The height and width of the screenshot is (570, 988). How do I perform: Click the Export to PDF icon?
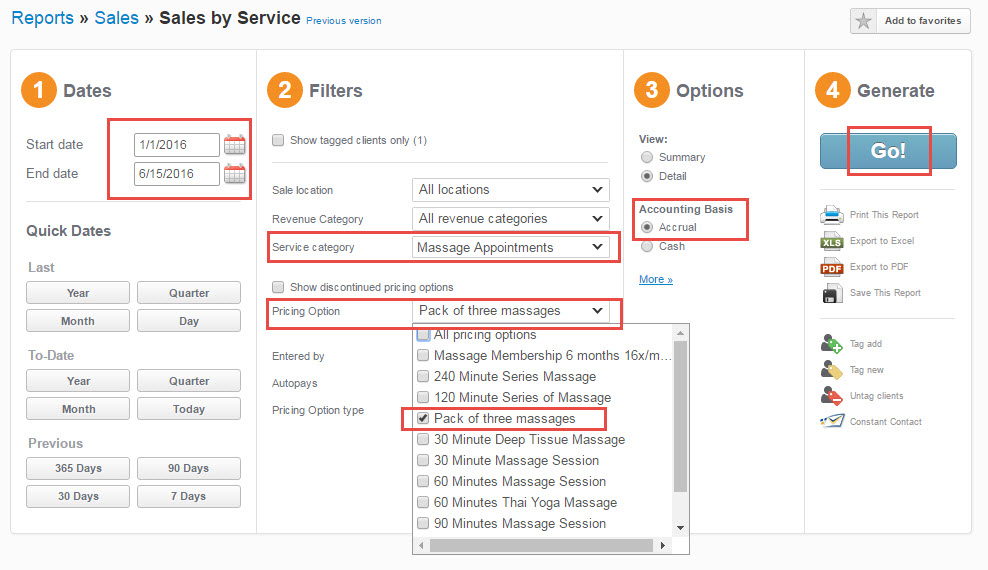tap(832, 267)
